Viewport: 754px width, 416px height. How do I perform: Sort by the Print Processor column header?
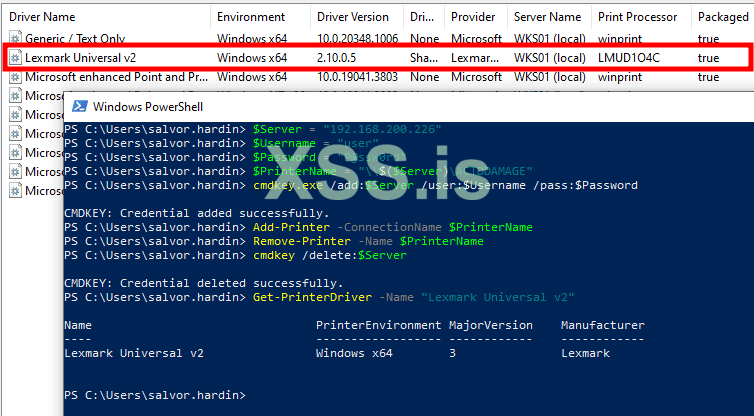[x=637, y=17]
